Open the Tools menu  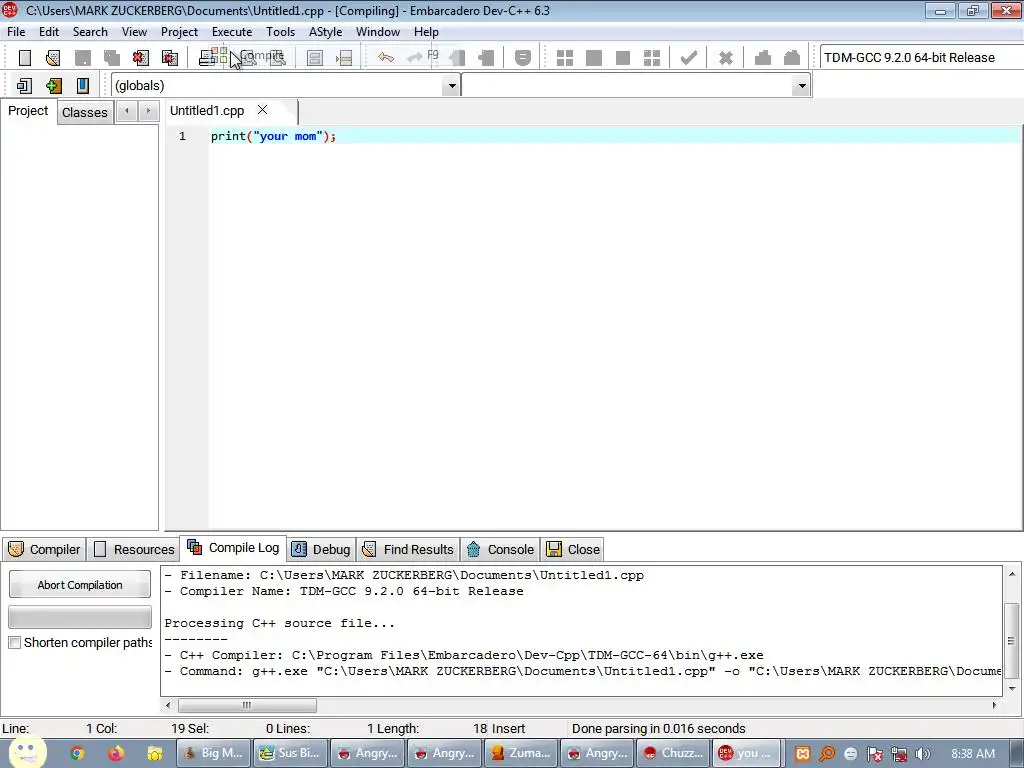click(x=280, y=32)
